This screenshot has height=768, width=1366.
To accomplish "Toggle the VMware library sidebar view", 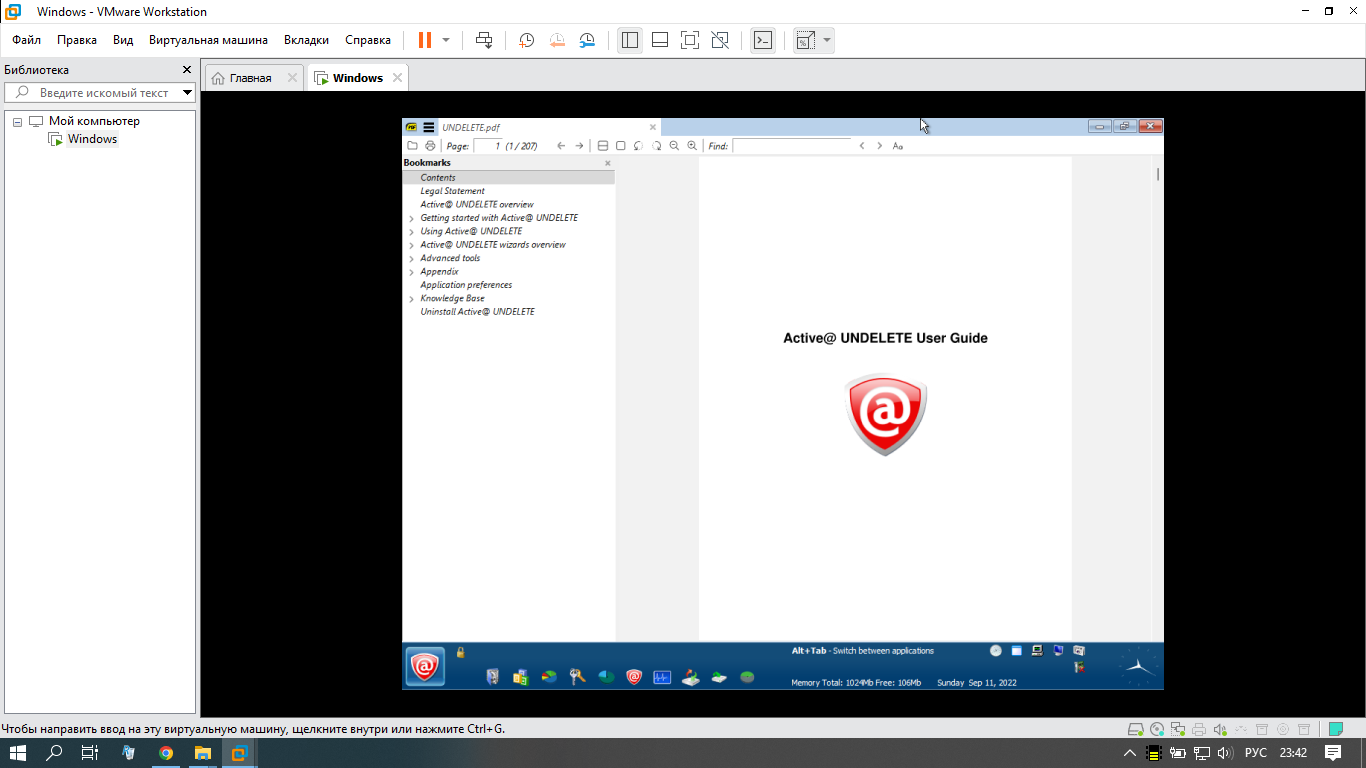I will (x=630, y=40).
